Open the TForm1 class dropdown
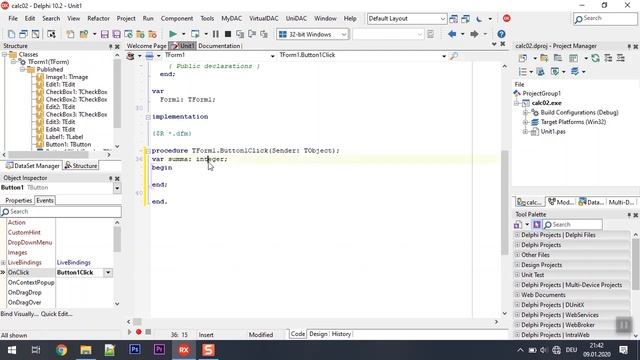This screenshot has height=360, width=640. pos(272,56)
